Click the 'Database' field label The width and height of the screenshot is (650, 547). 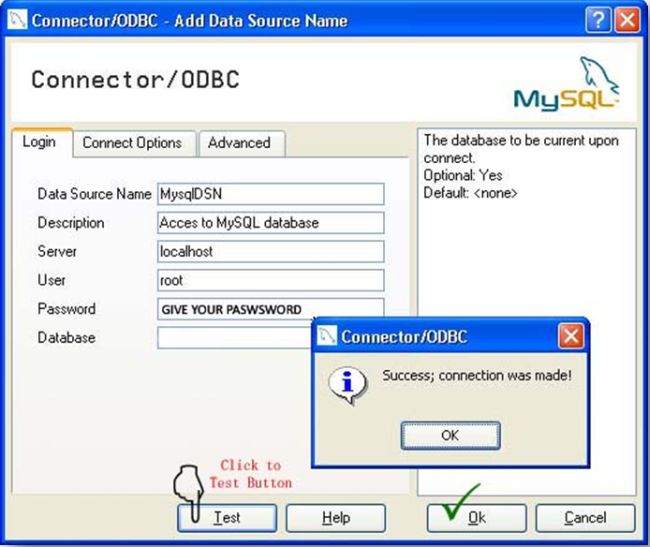(66, 338)
